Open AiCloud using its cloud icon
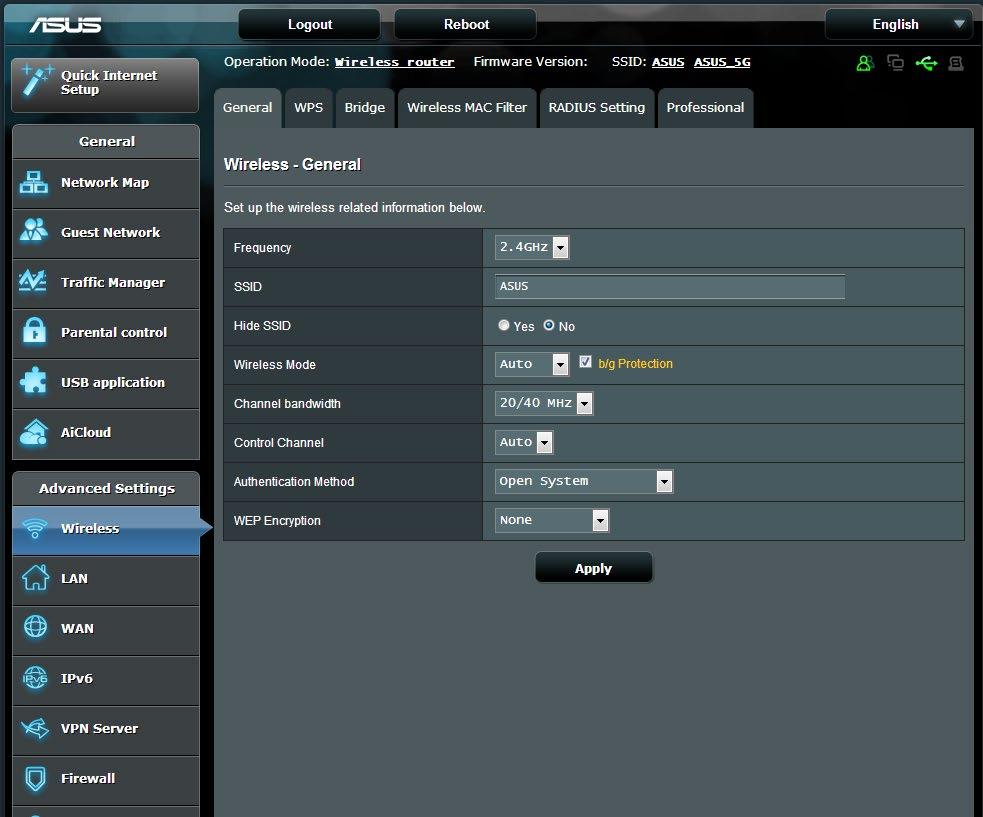 (34, 432)
